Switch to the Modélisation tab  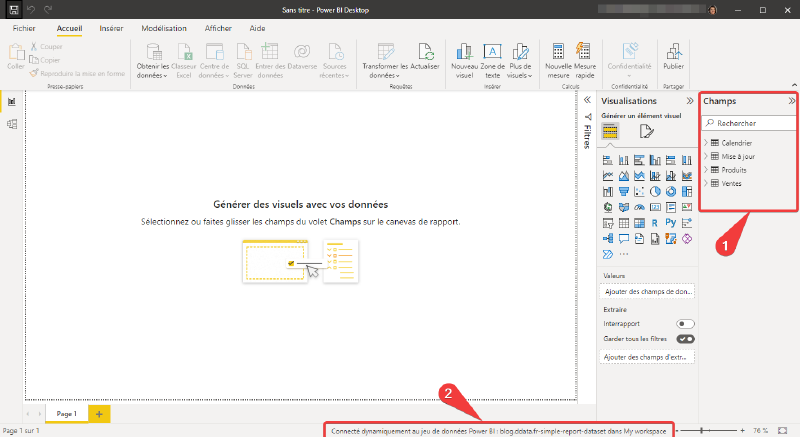(x=164, y=29)
